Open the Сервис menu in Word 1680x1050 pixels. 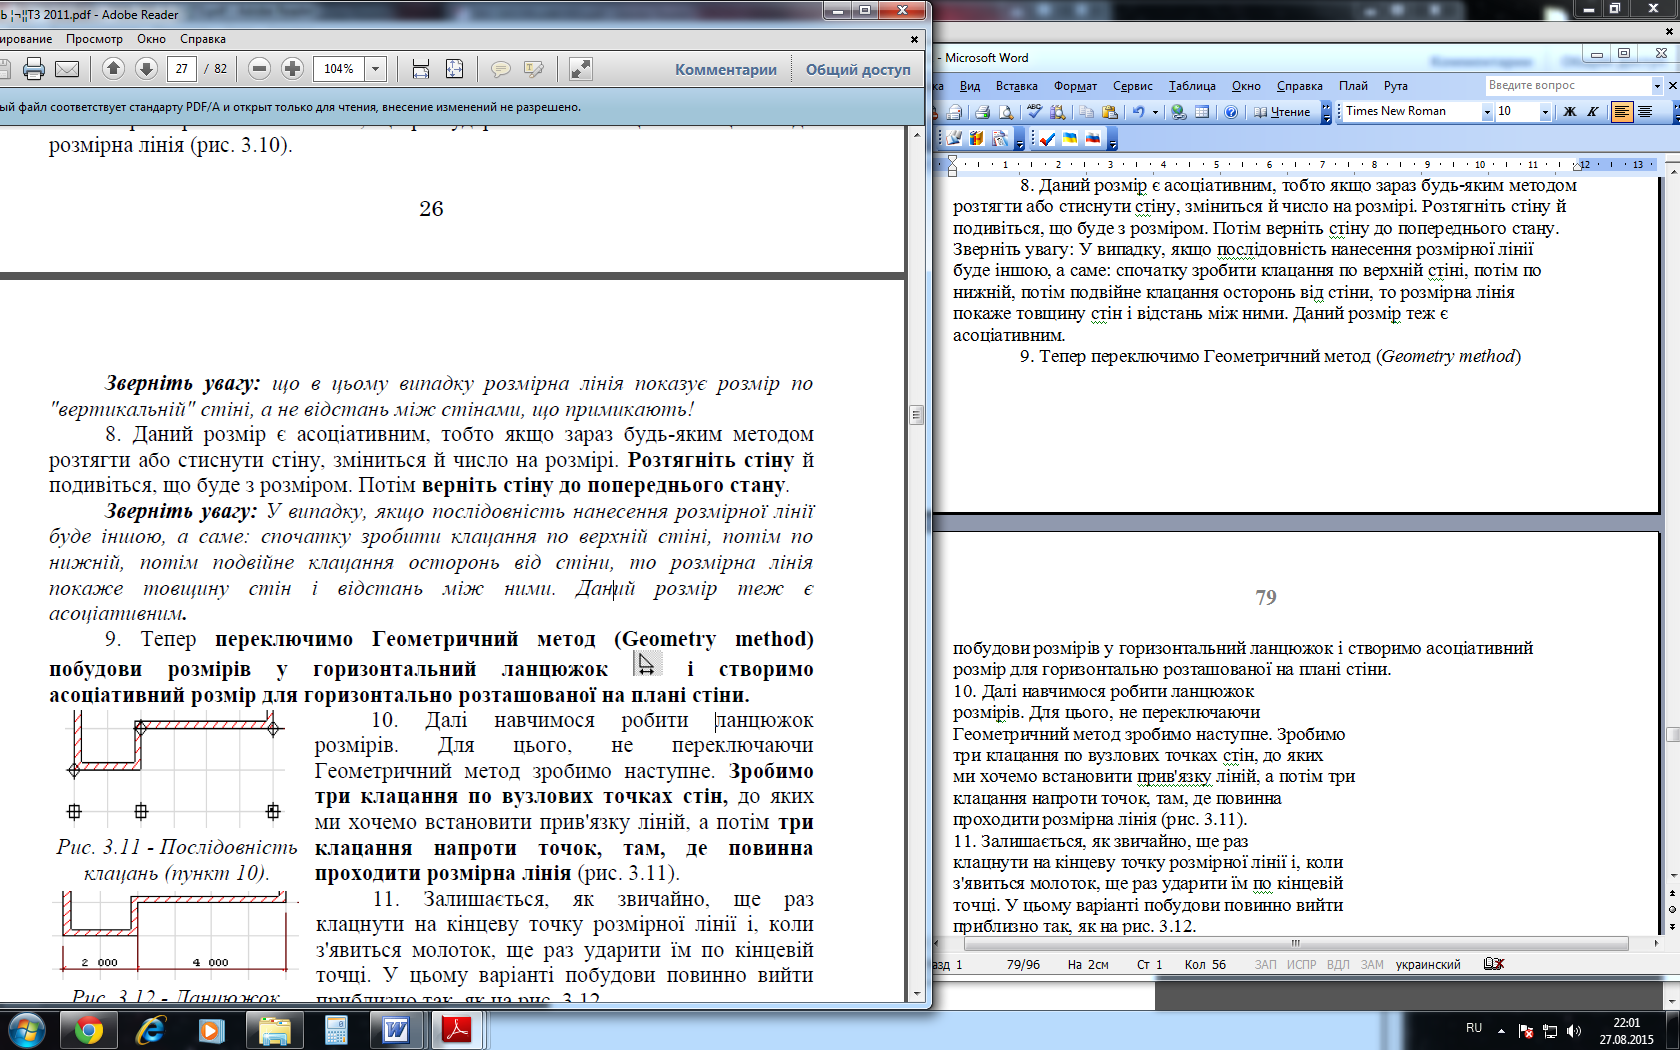pos(1133,86)
